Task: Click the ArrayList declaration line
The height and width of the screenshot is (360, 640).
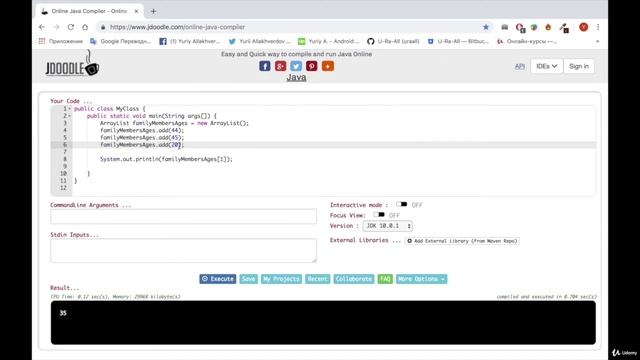Action: click(x=174, y=123)
